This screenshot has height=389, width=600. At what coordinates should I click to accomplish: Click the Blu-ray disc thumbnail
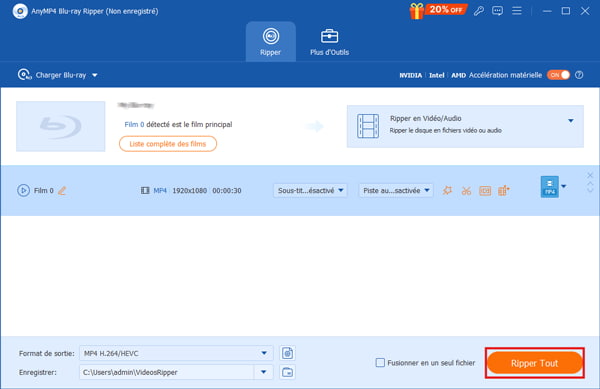(x=60, y=126)
